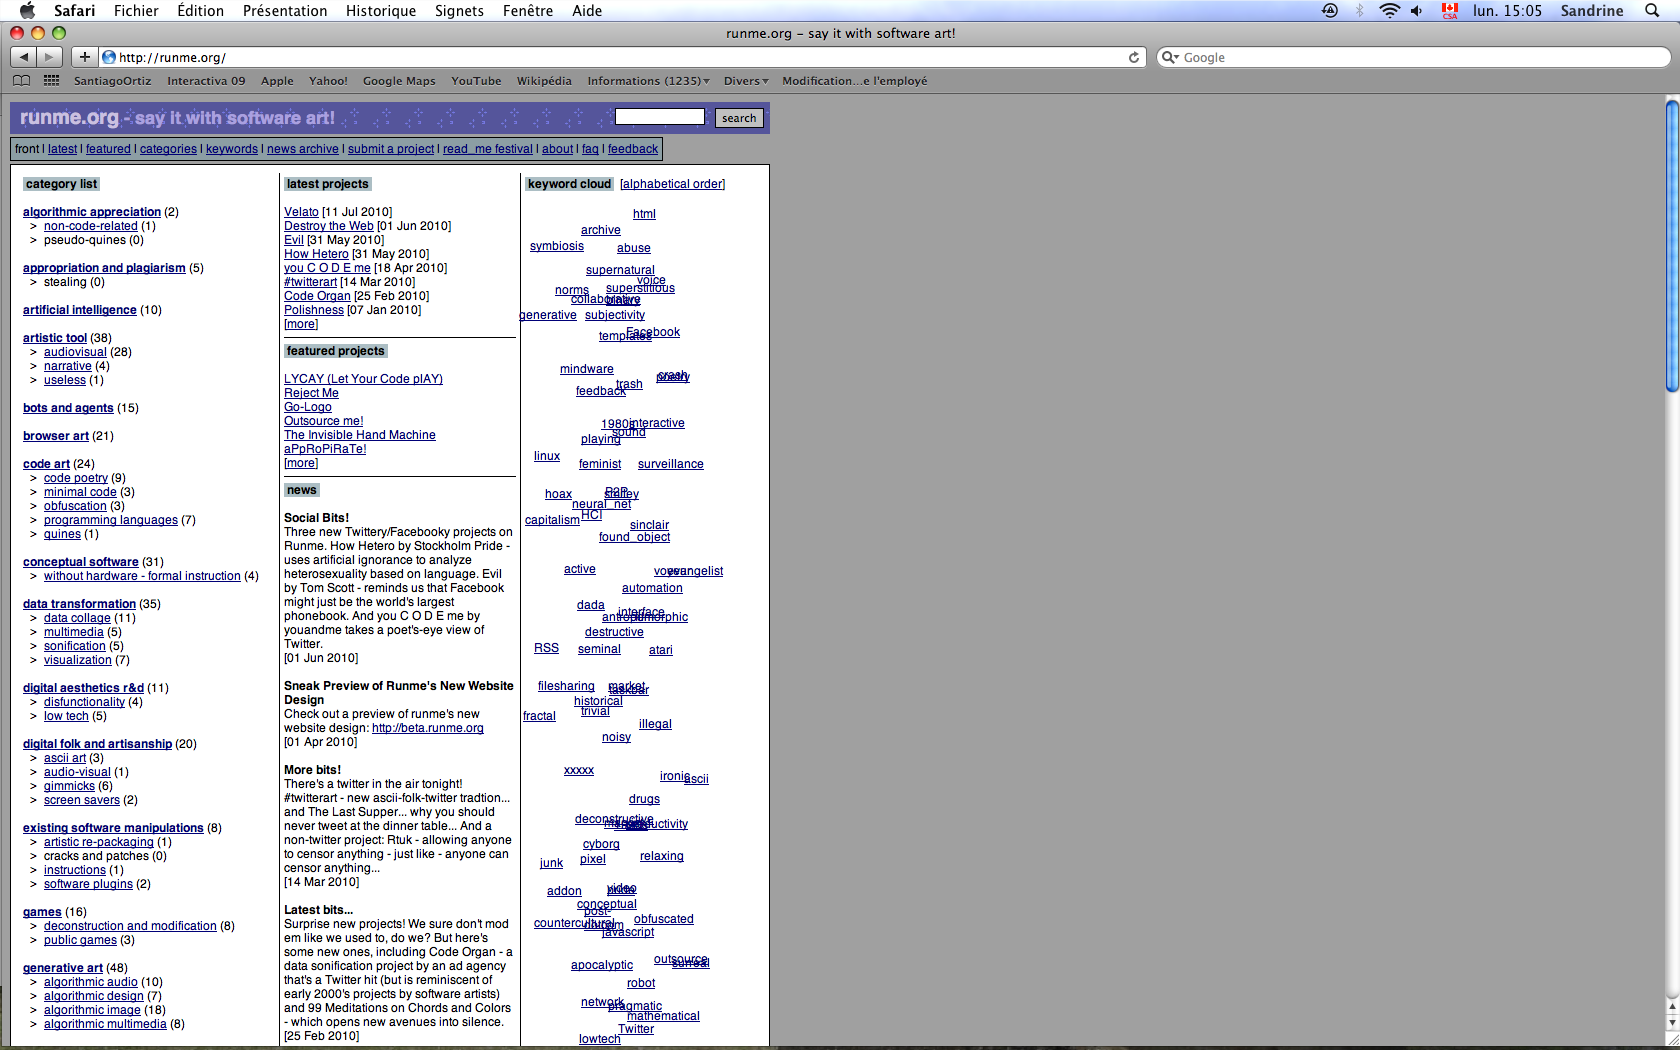Open the Destroy the Web project

coord(329,226)
